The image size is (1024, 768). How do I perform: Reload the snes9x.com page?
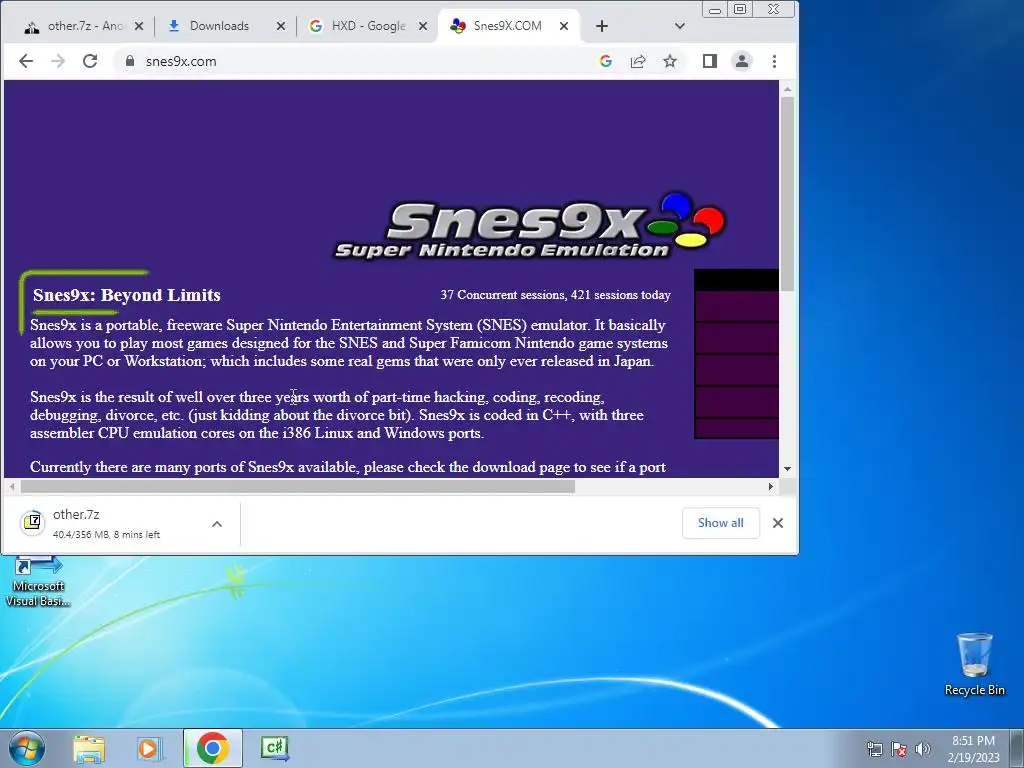(x=90, y=61)
